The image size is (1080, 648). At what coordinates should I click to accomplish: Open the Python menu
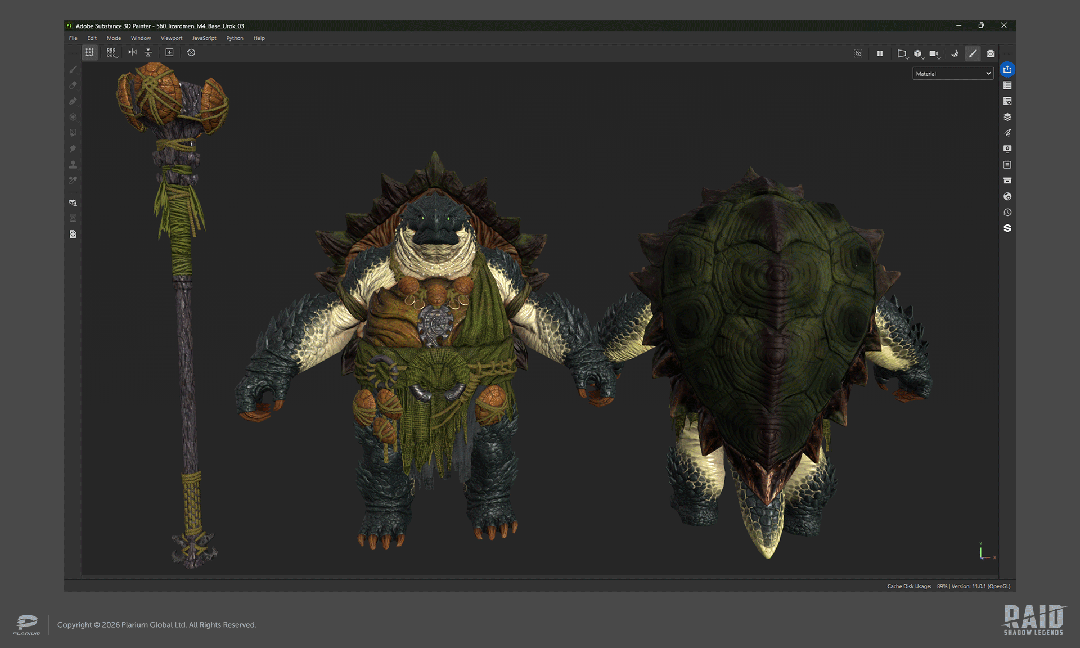tap(235, 38)
